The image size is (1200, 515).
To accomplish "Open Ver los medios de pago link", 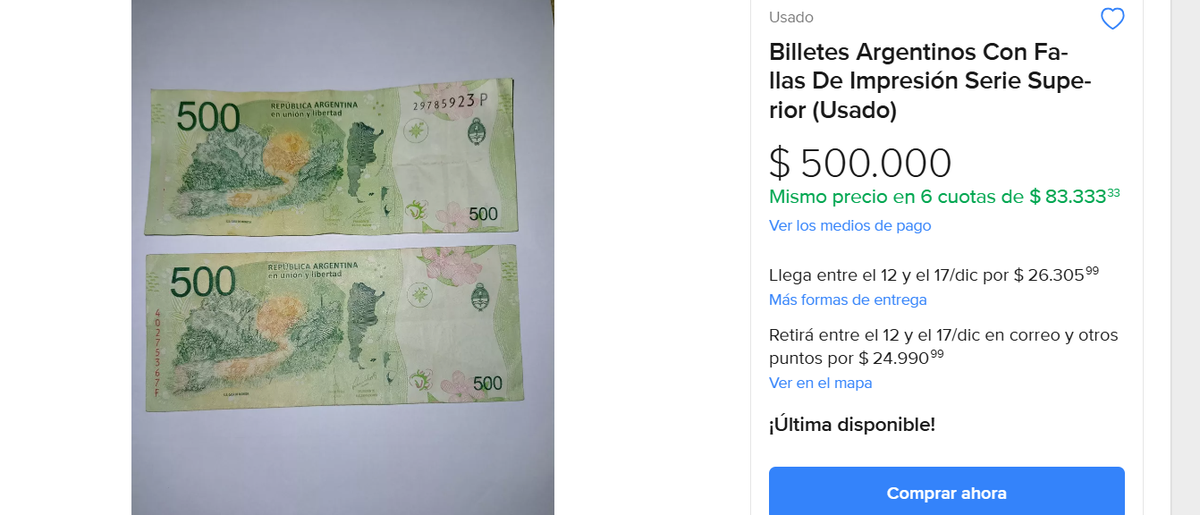I will pos(850,226).
